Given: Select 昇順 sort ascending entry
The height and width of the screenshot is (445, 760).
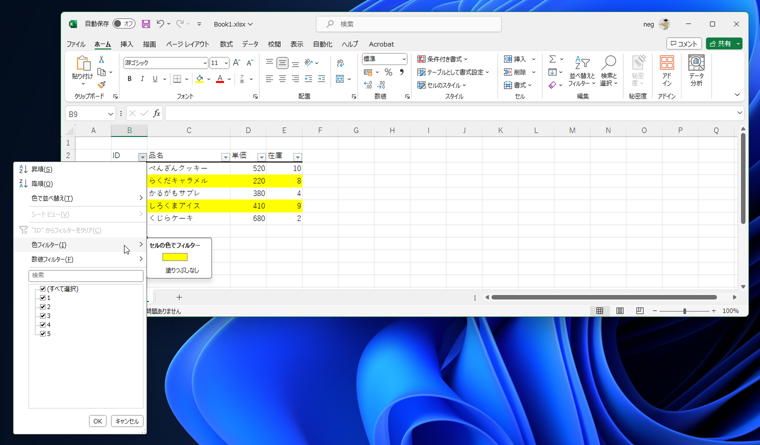Looking at the screenshot, I should click(80, 169).
